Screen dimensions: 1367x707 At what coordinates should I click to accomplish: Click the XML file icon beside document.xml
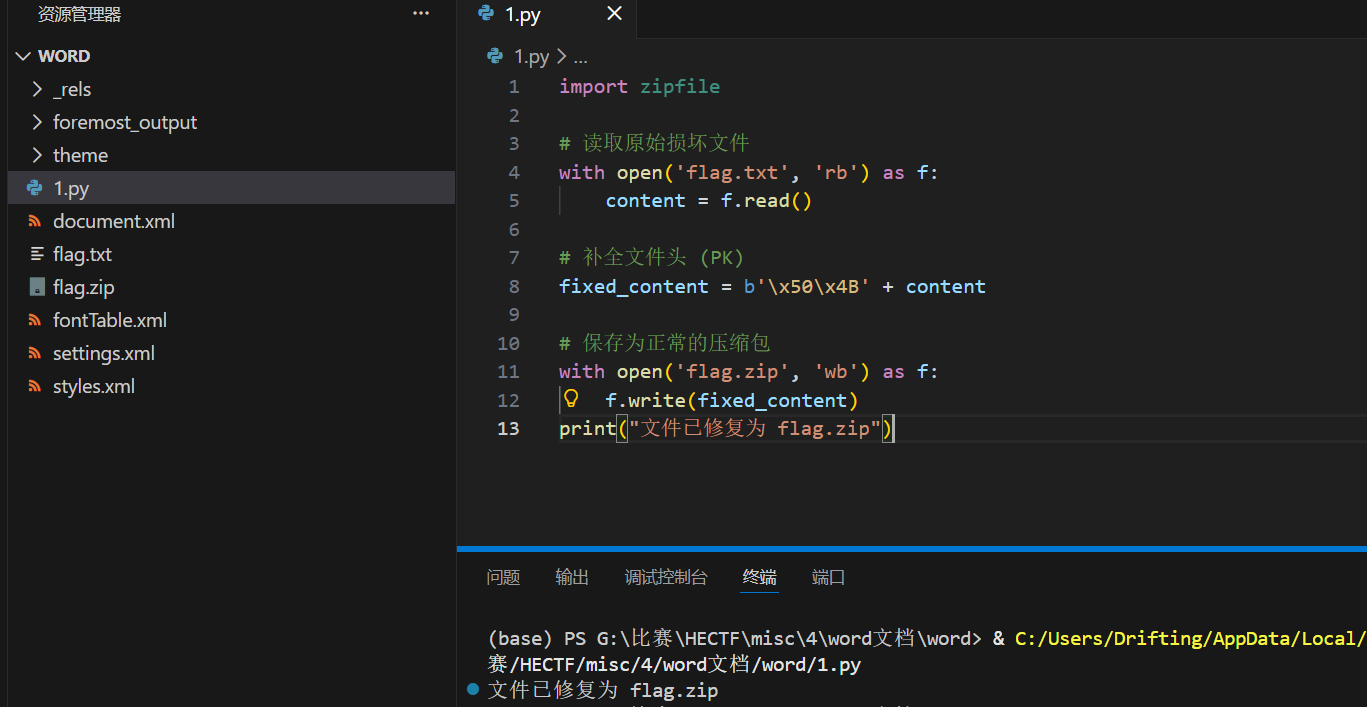click(34, 220)
